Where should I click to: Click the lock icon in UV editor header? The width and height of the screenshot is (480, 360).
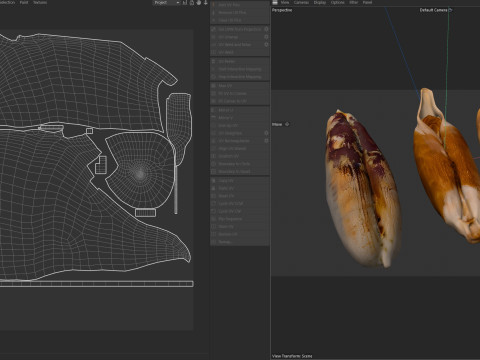click(x=192, y=3)
